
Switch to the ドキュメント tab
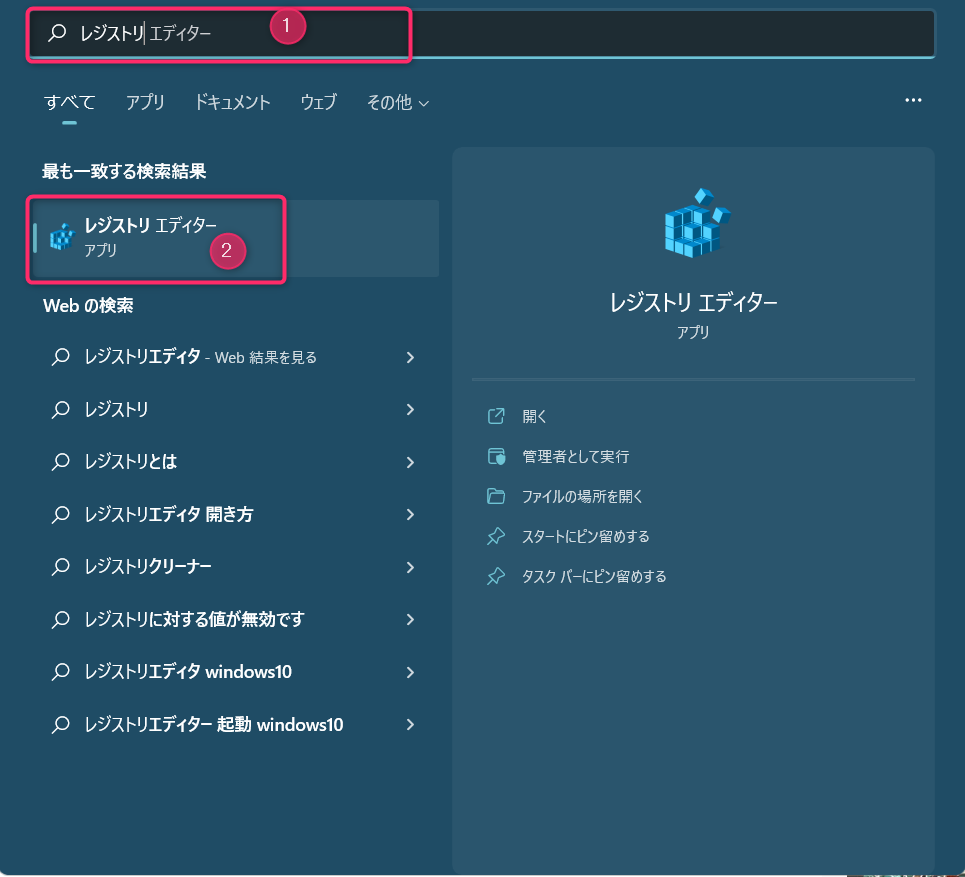(232, 102)
